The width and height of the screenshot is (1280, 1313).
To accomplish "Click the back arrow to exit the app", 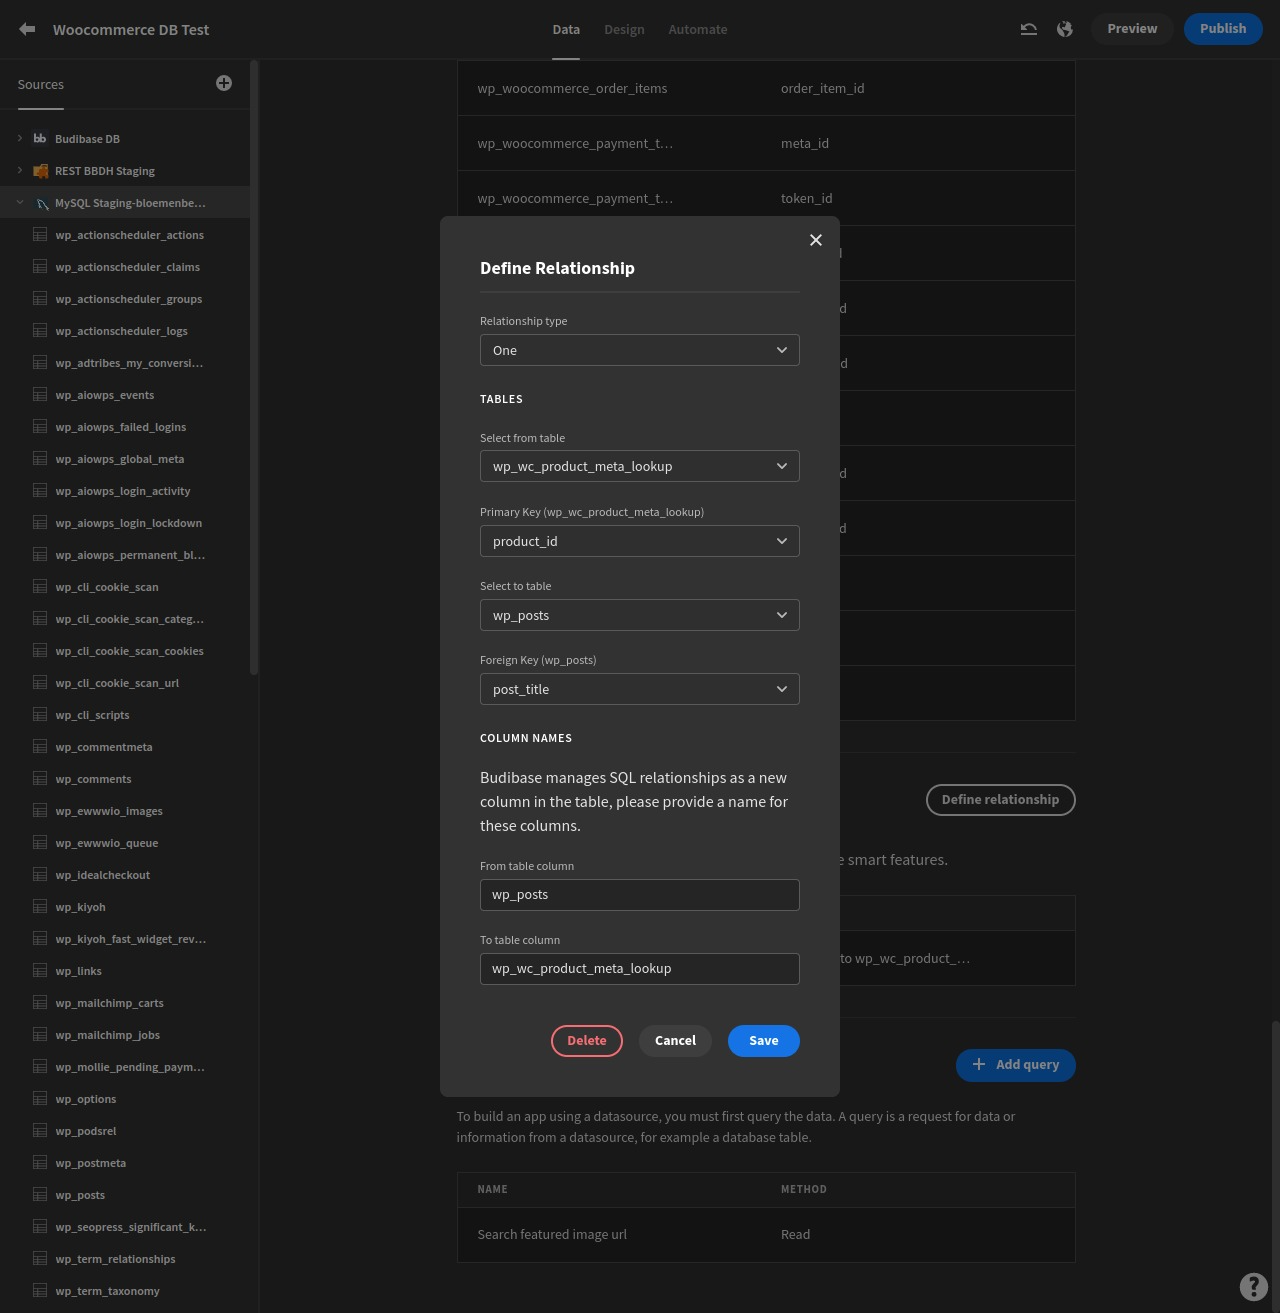I will (27, 29).
